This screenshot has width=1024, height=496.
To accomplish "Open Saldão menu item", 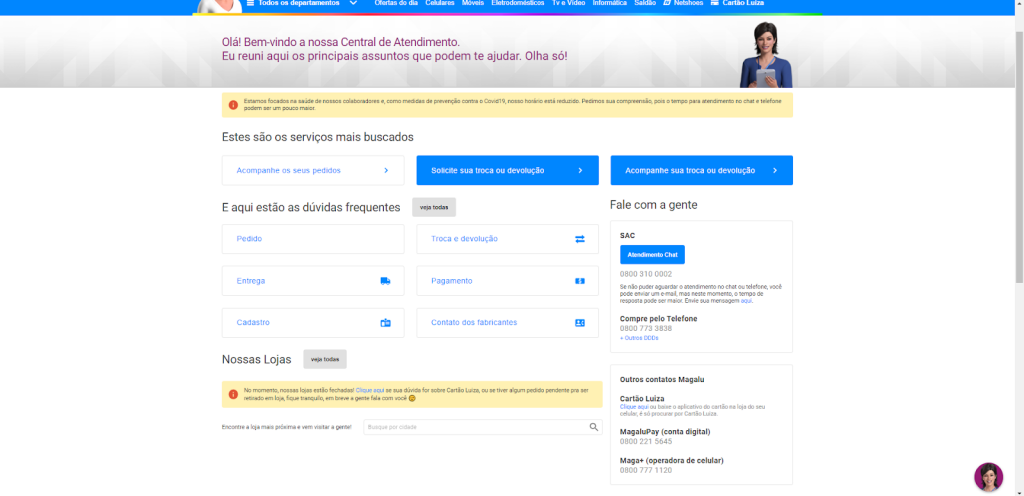I will click(645, 3).
